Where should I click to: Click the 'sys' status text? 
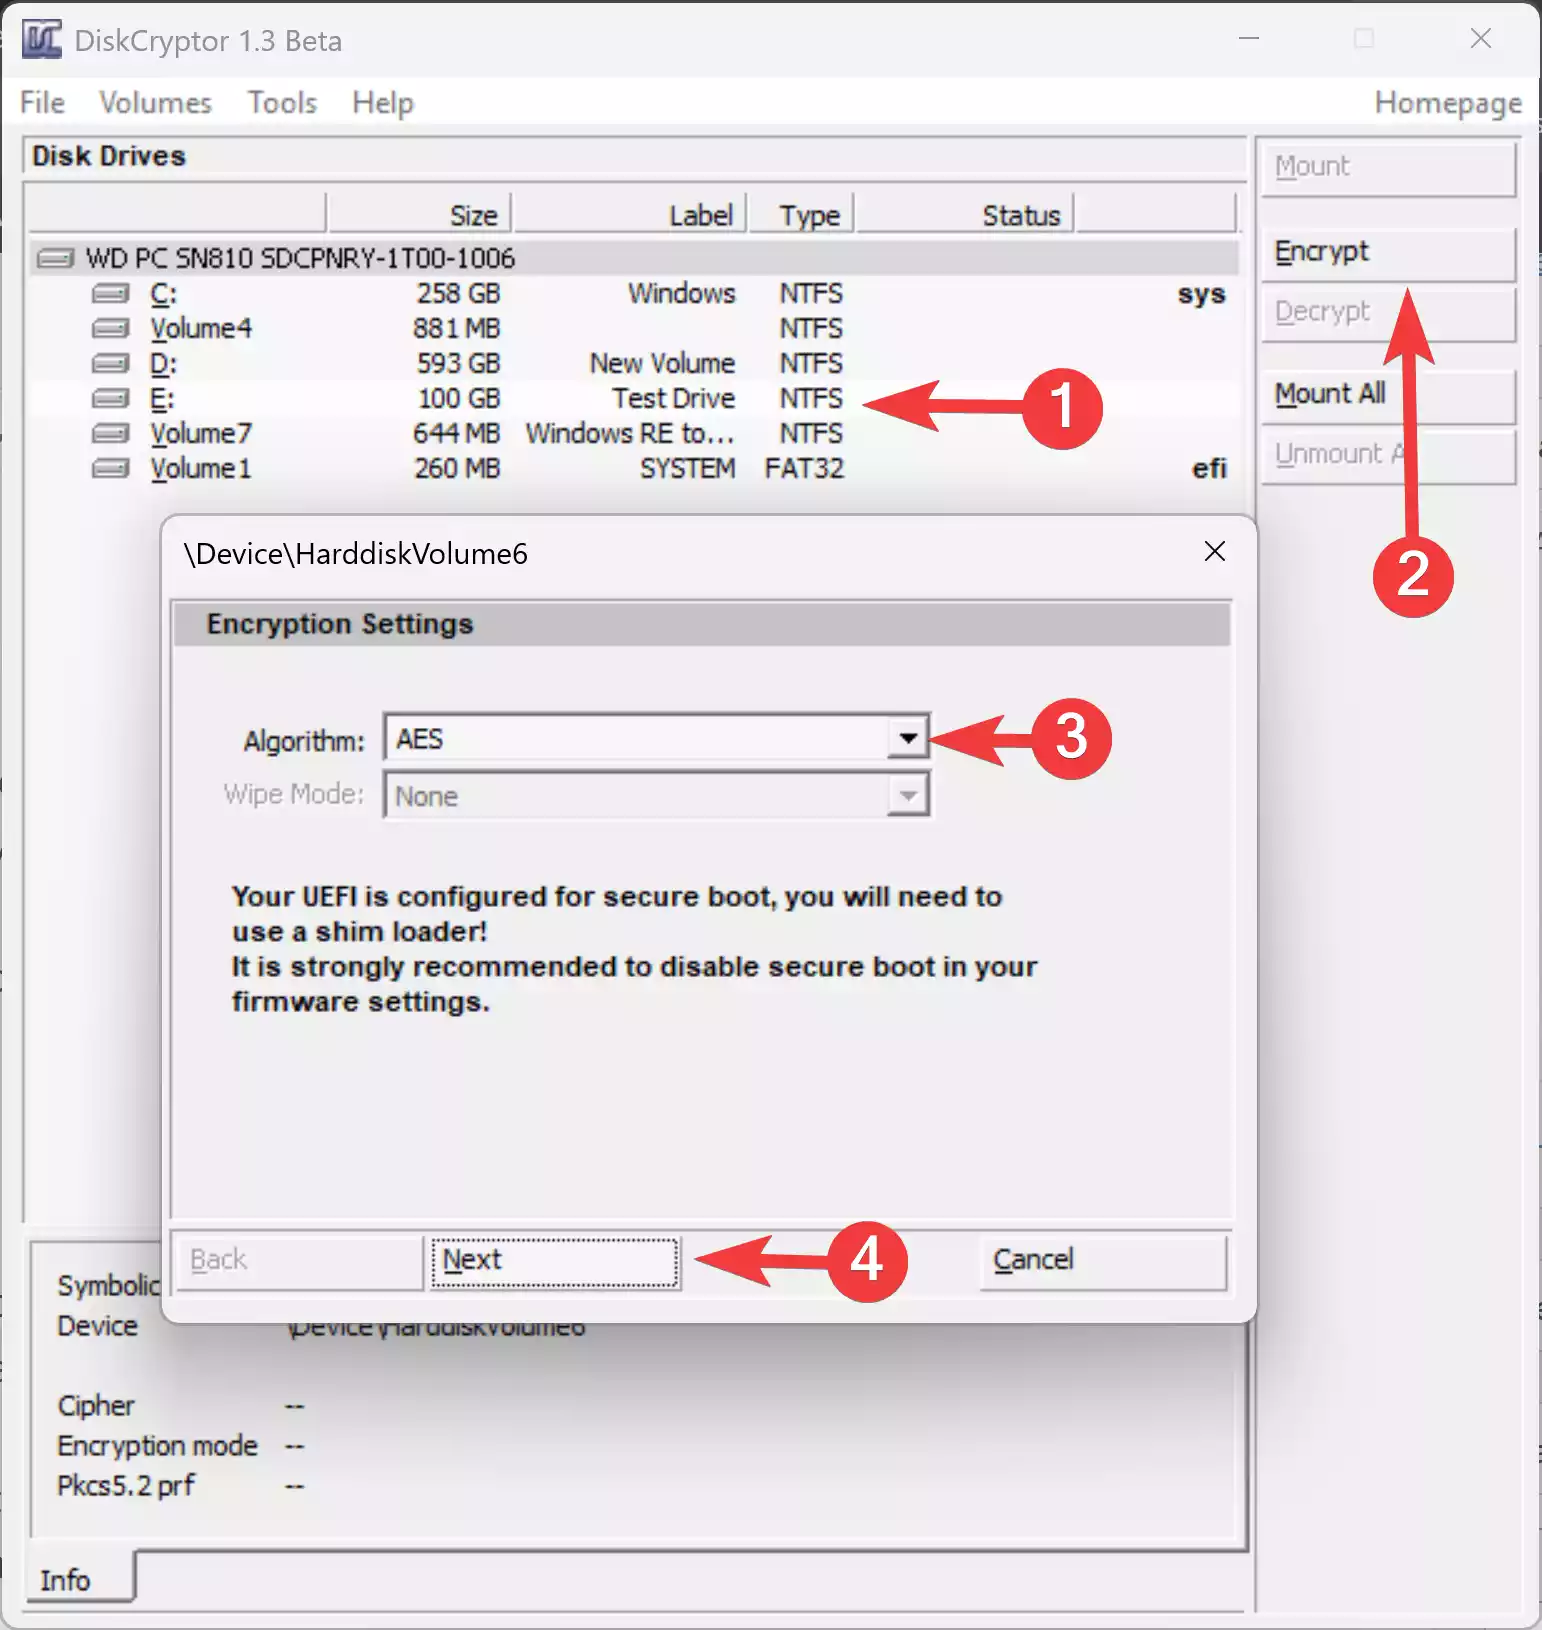[1202, 295]
